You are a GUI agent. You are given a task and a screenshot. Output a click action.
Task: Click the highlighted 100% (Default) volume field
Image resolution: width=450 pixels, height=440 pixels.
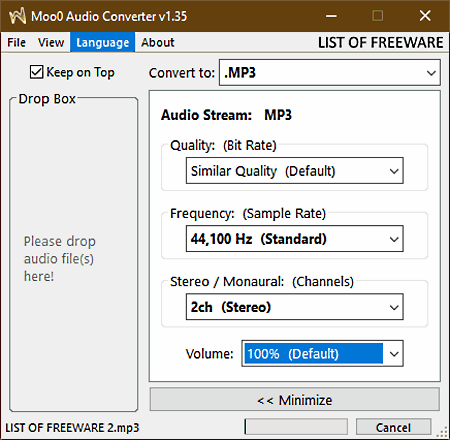click(313, 353)
